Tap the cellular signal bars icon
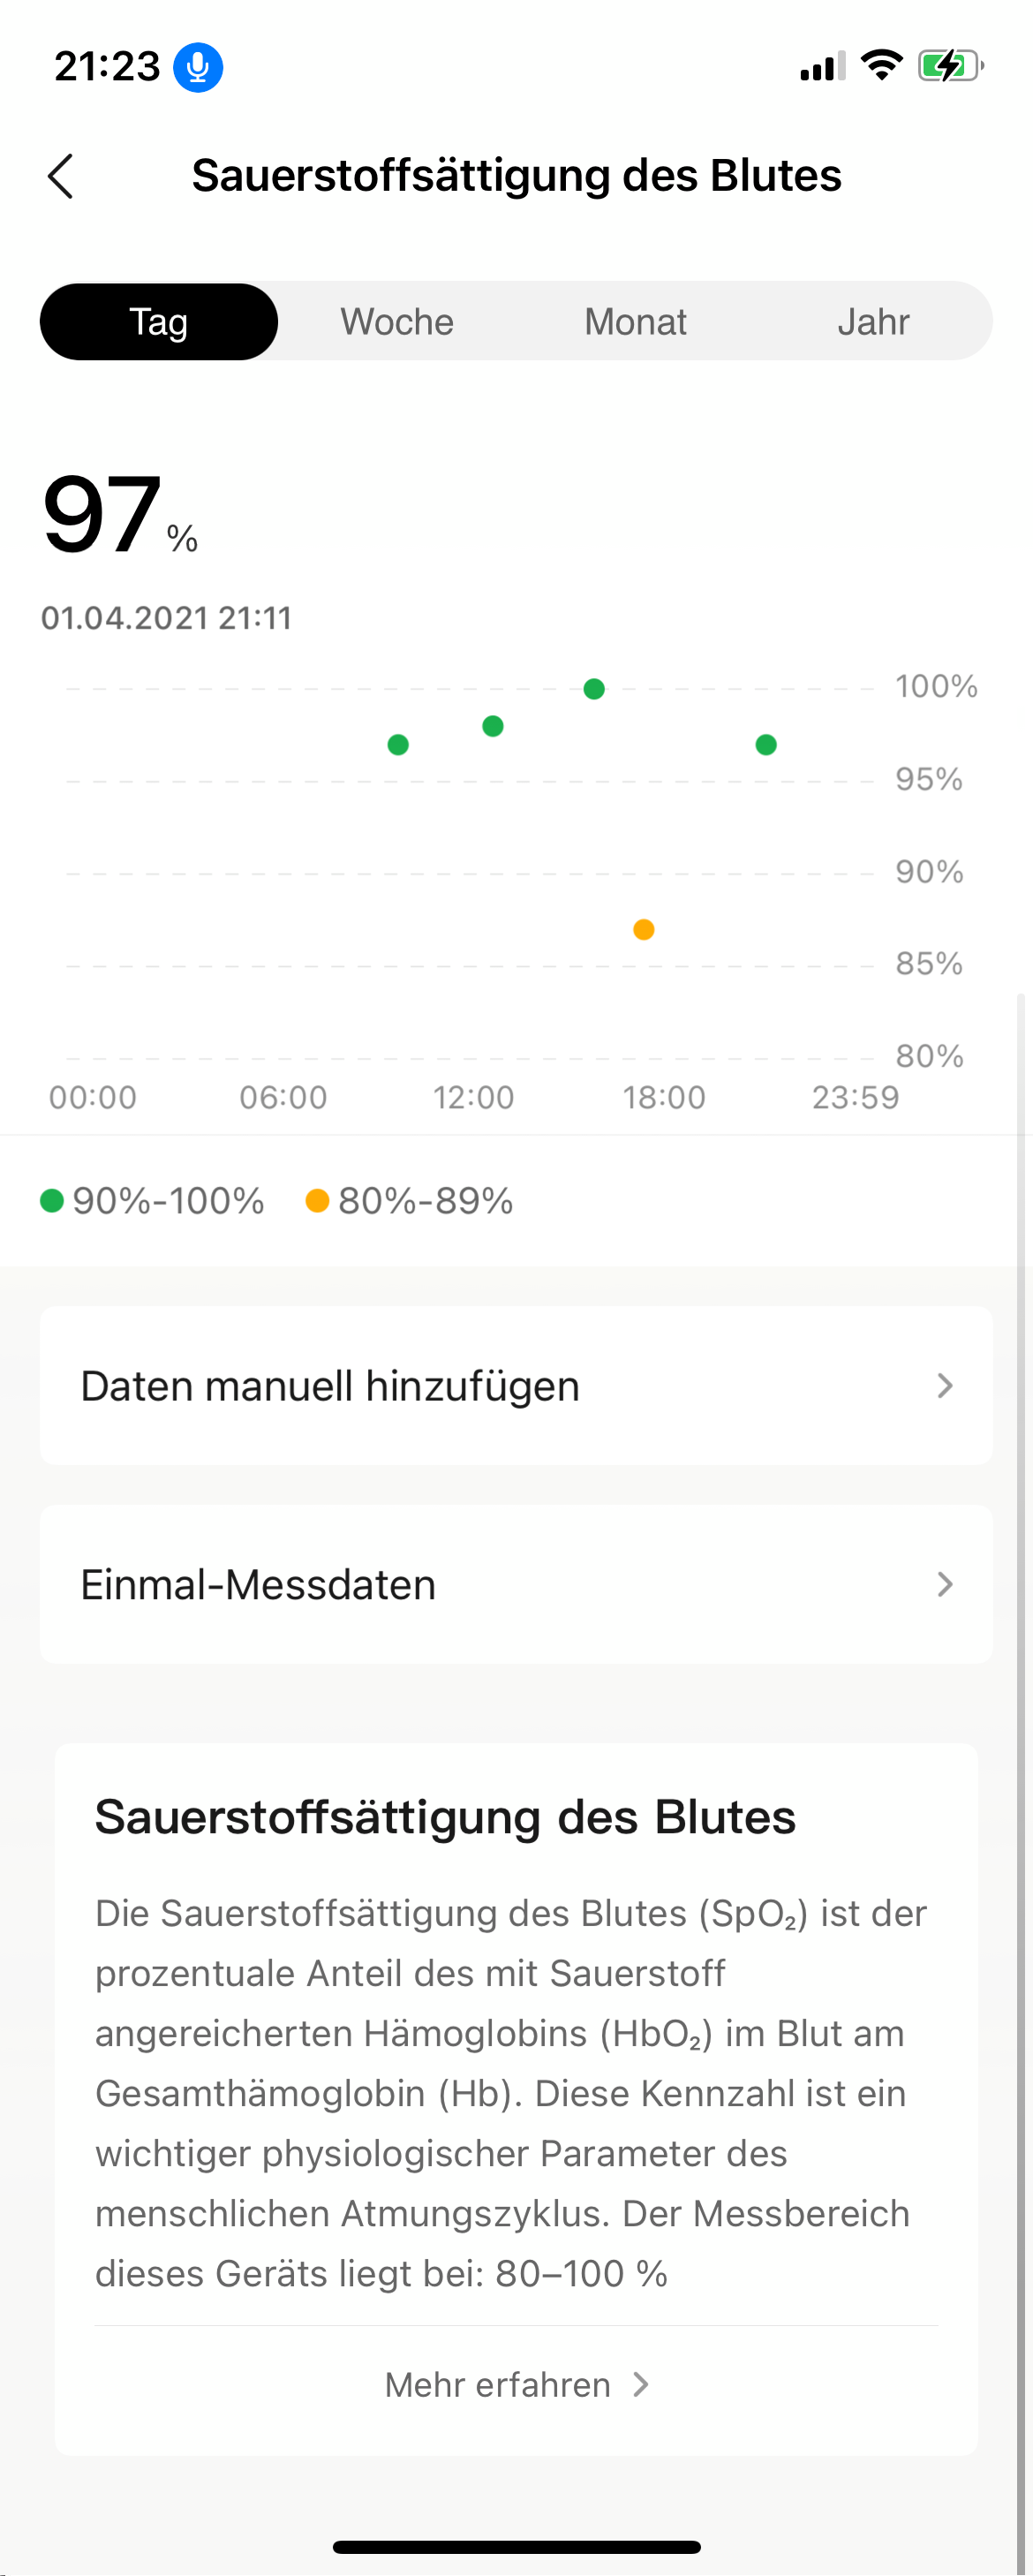This screenshot has width=1033, height=2576. click(822, 67)
